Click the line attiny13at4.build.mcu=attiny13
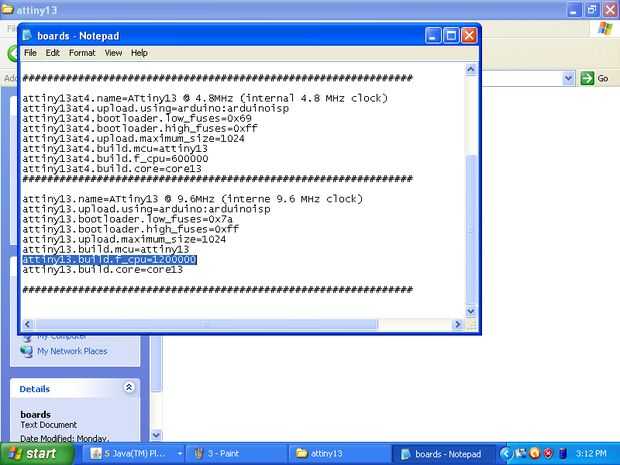 (115, 148)
